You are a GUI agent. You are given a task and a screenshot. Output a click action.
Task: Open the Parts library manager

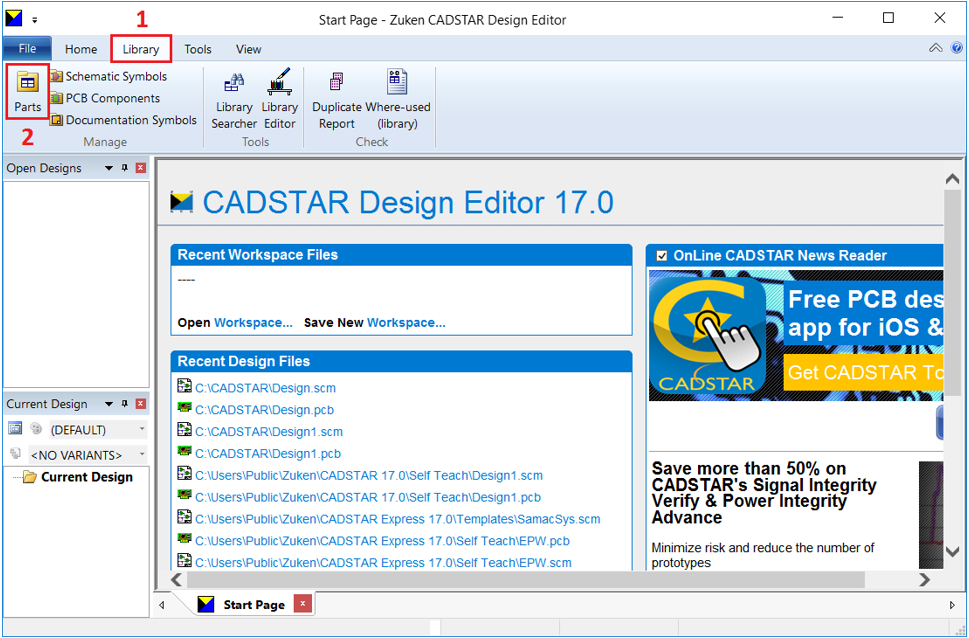[x=28, y=91]
